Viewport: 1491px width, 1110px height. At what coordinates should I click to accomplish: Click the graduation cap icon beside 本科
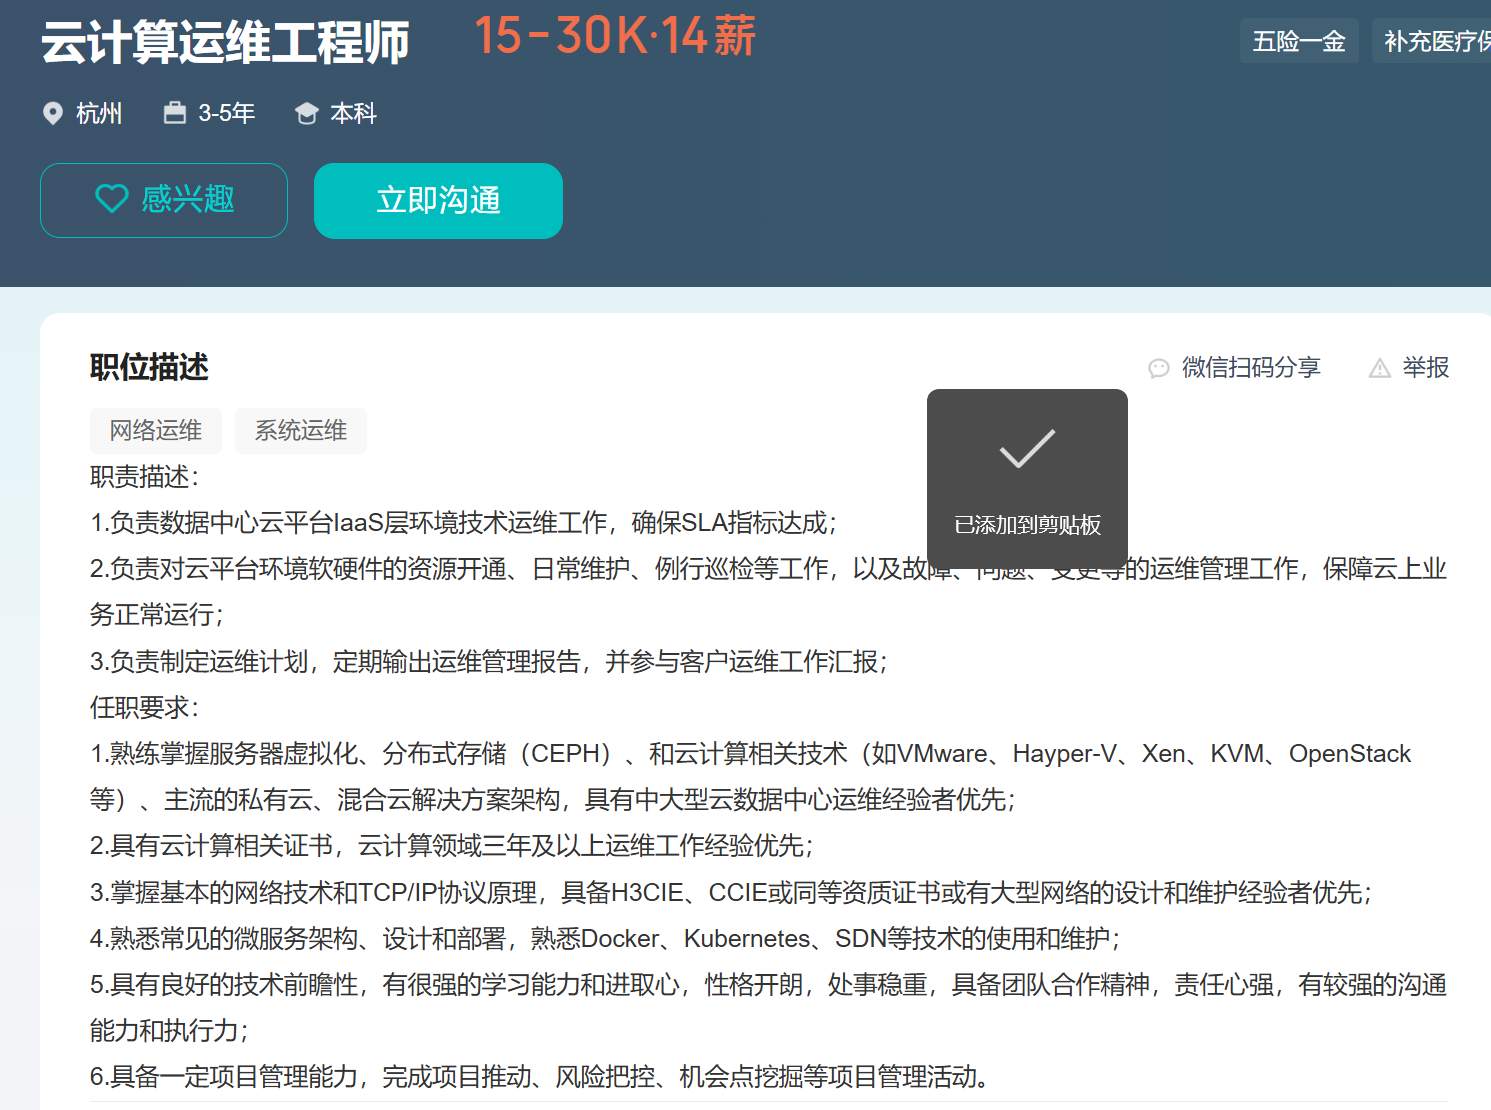pyautogui.click(x=307, y=112)
